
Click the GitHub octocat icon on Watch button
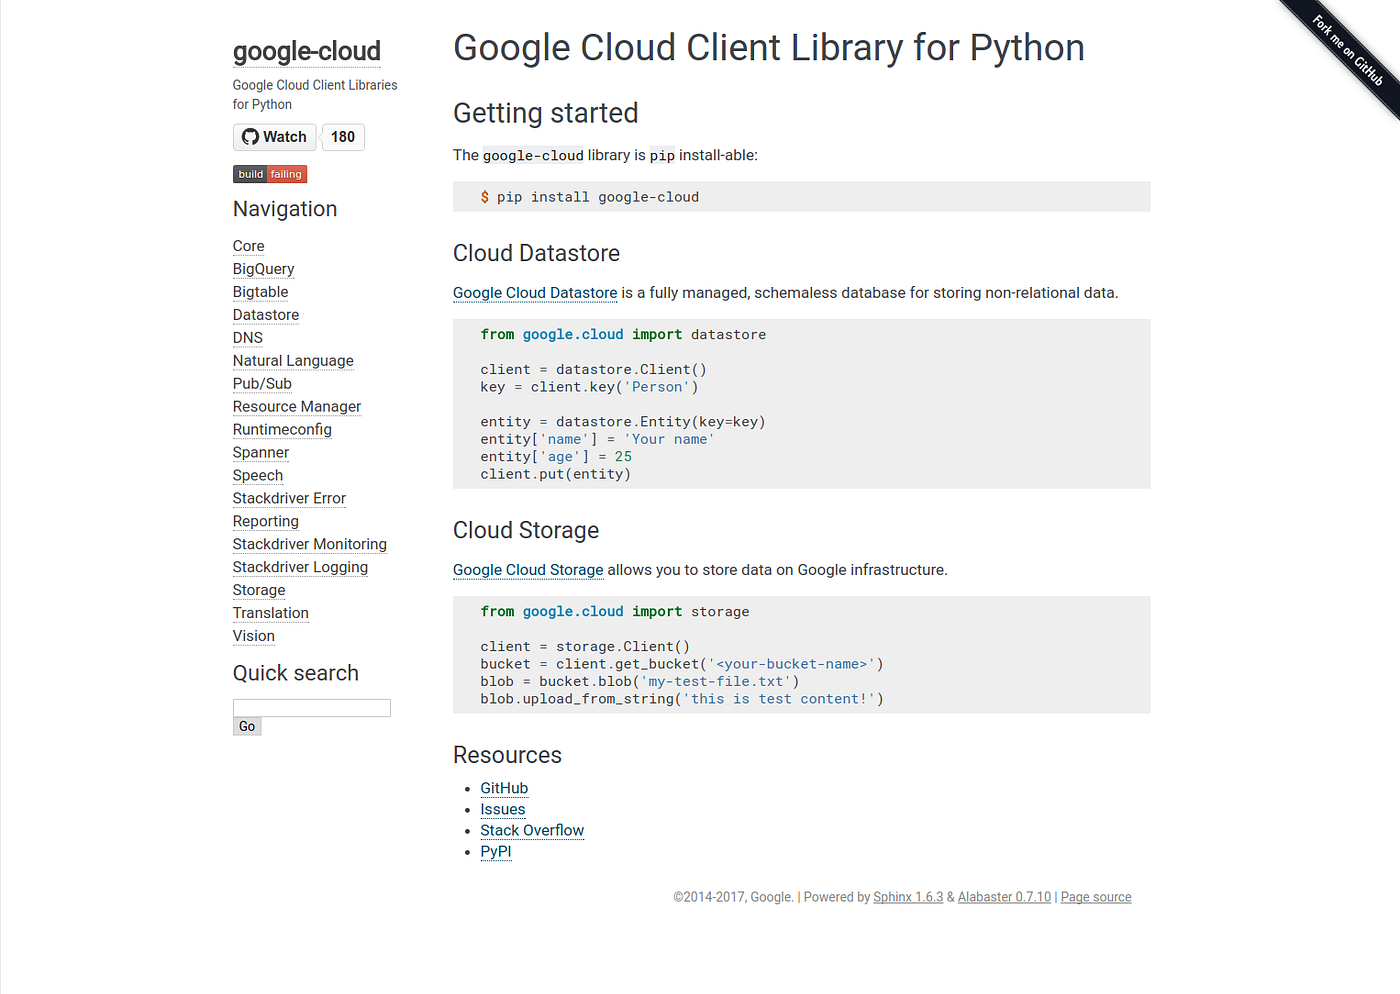[x=252, y=136]
